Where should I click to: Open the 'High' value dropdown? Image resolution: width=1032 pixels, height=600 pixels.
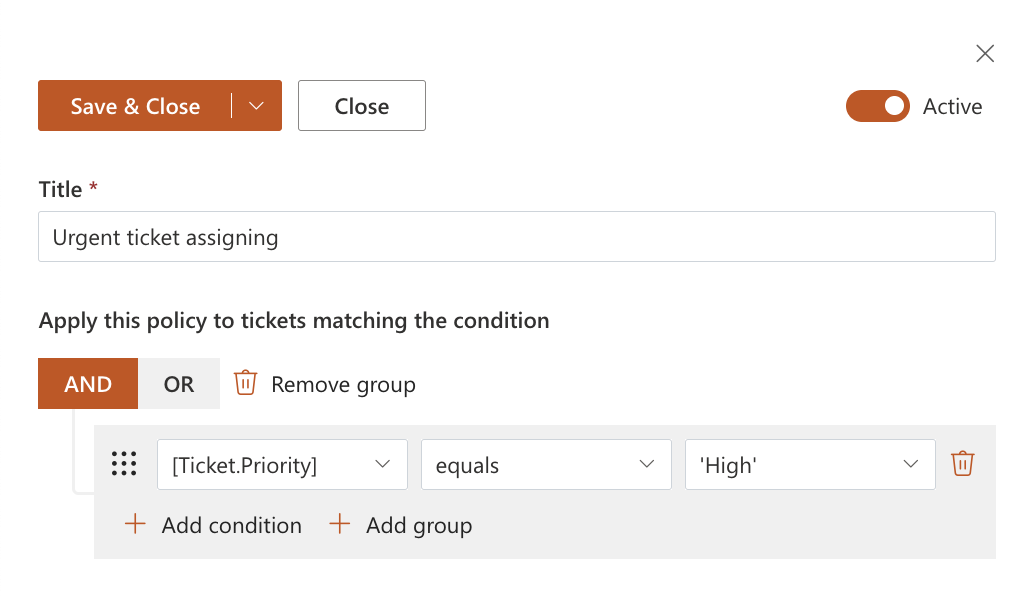coord(810,465)
